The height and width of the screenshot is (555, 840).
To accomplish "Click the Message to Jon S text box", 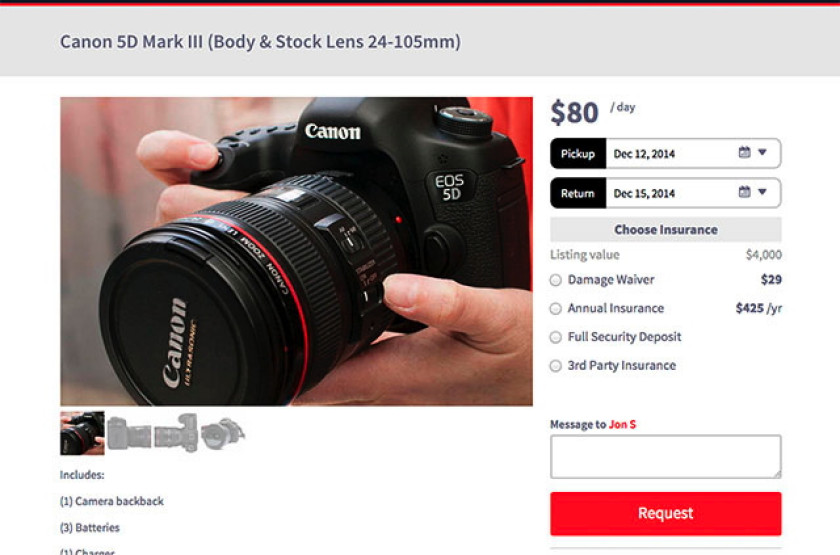I will [x=665, y=456].
